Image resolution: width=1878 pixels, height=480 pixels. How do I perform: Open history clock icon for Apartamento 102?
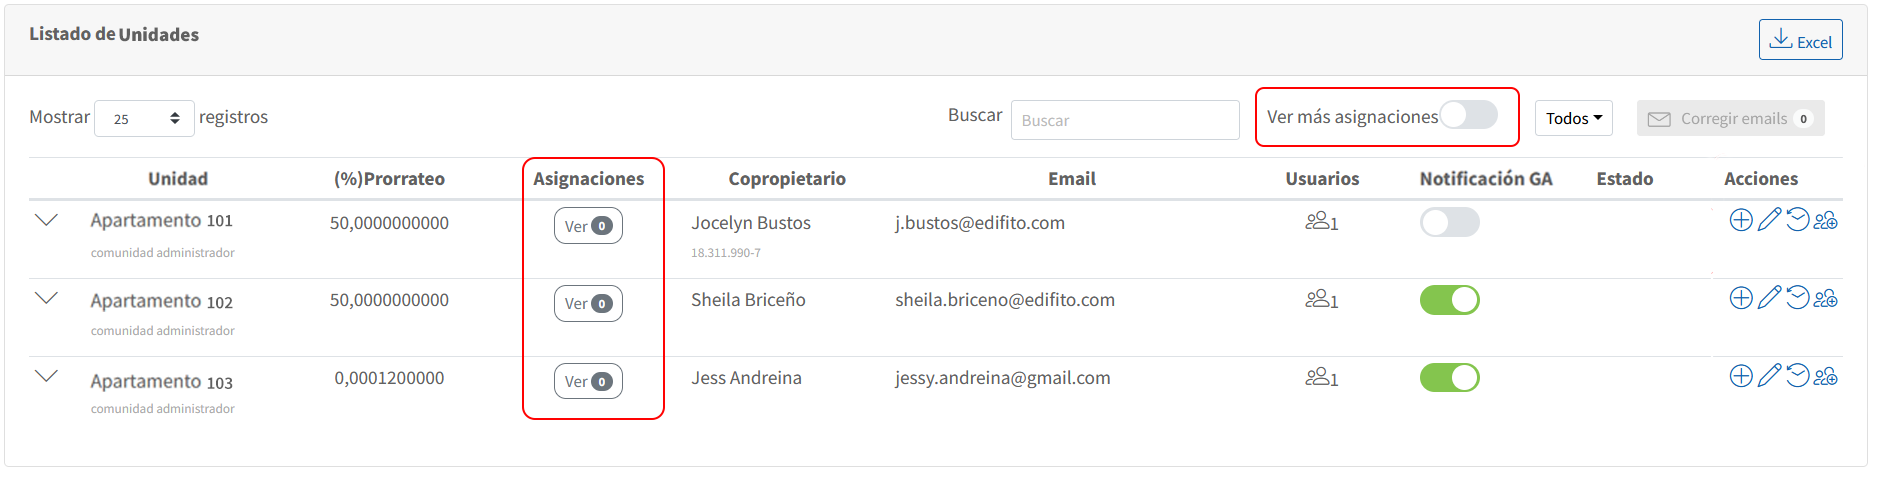point(1797,298)
